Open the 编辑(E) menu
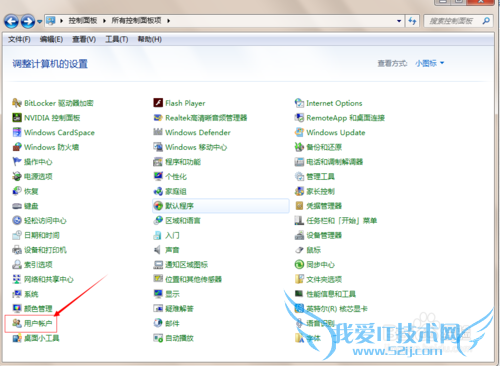 [51, 39]
